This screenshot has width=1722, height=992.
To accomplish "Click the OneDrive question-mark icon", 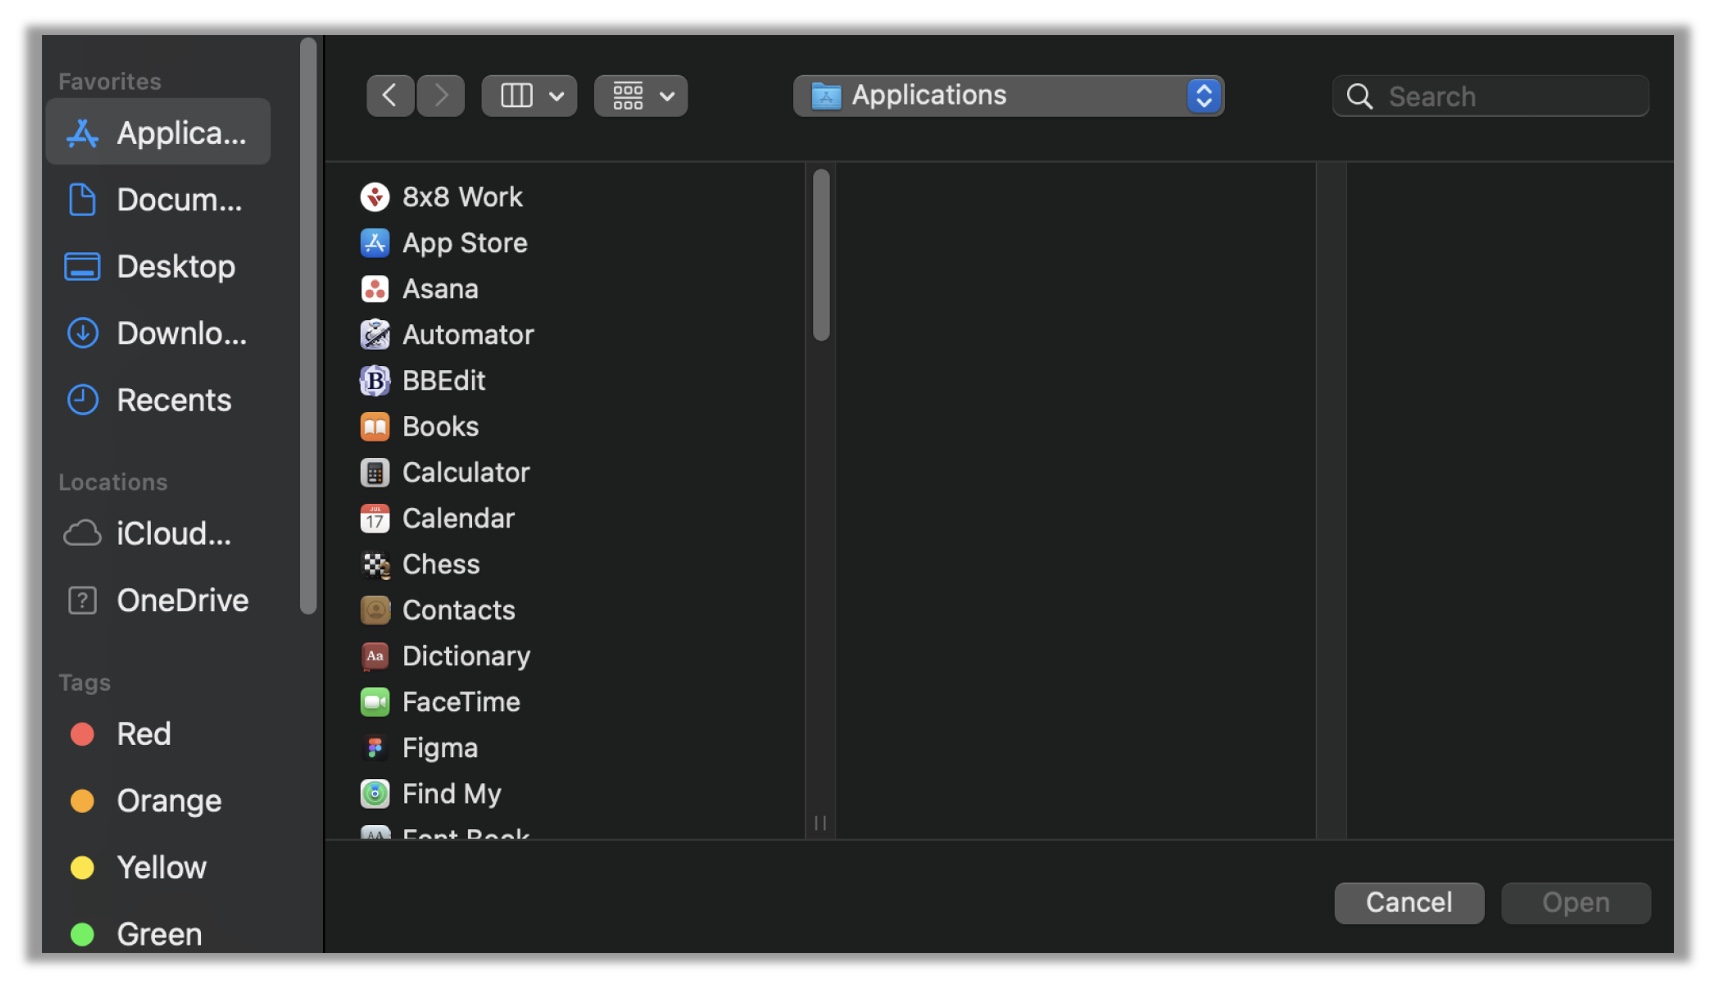I will [x=82, y=601].
